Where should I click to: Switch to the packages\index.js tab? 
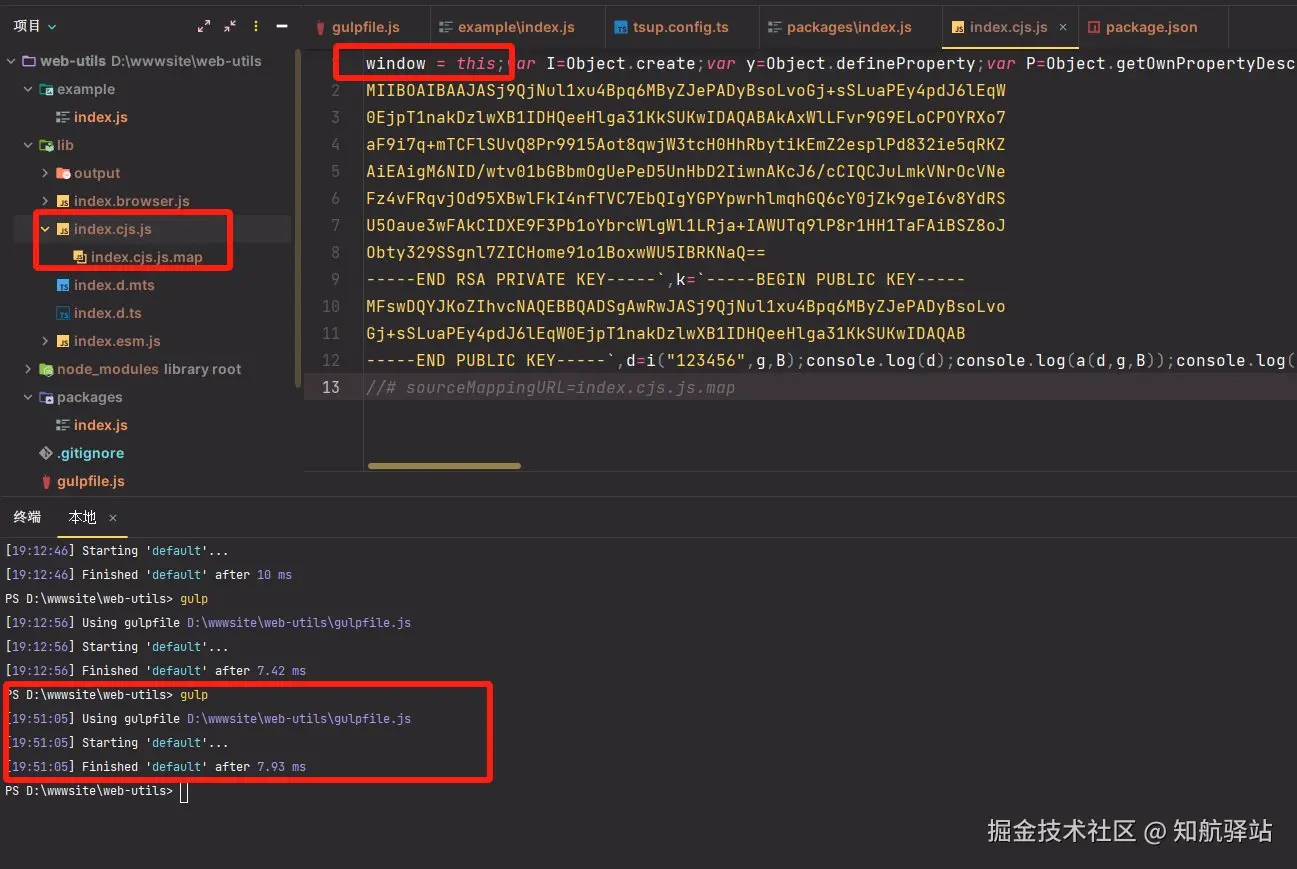click(x=850, y=27)
